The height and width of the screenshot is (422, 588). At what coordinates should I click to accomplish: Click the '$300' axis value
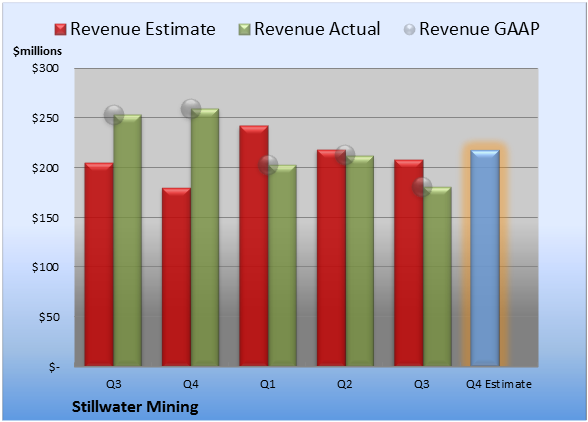(45, 68)
